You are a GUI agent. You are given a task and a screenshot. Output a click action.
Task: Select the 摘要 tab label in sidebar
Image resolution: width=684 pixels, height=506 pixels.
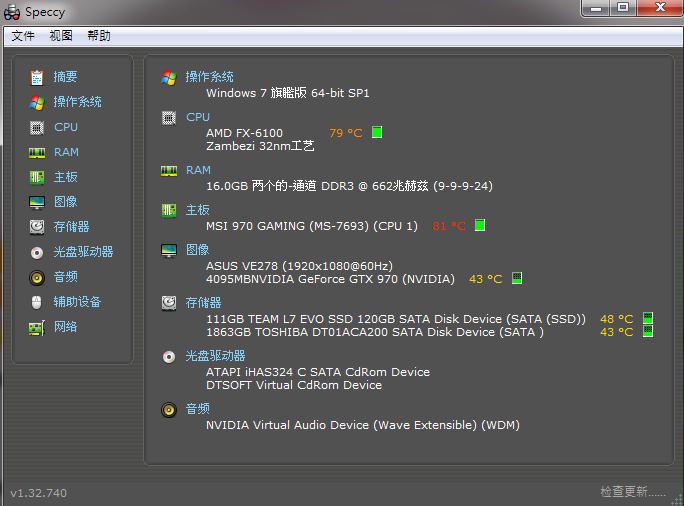pos(65,77)
